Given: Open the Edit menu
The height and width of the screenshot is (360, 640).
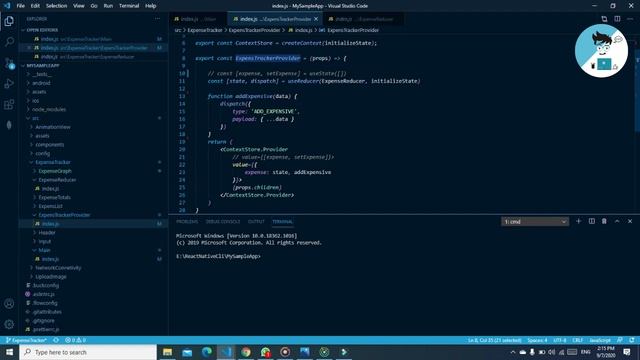Looking at the screenshot, I should (35, 6).
